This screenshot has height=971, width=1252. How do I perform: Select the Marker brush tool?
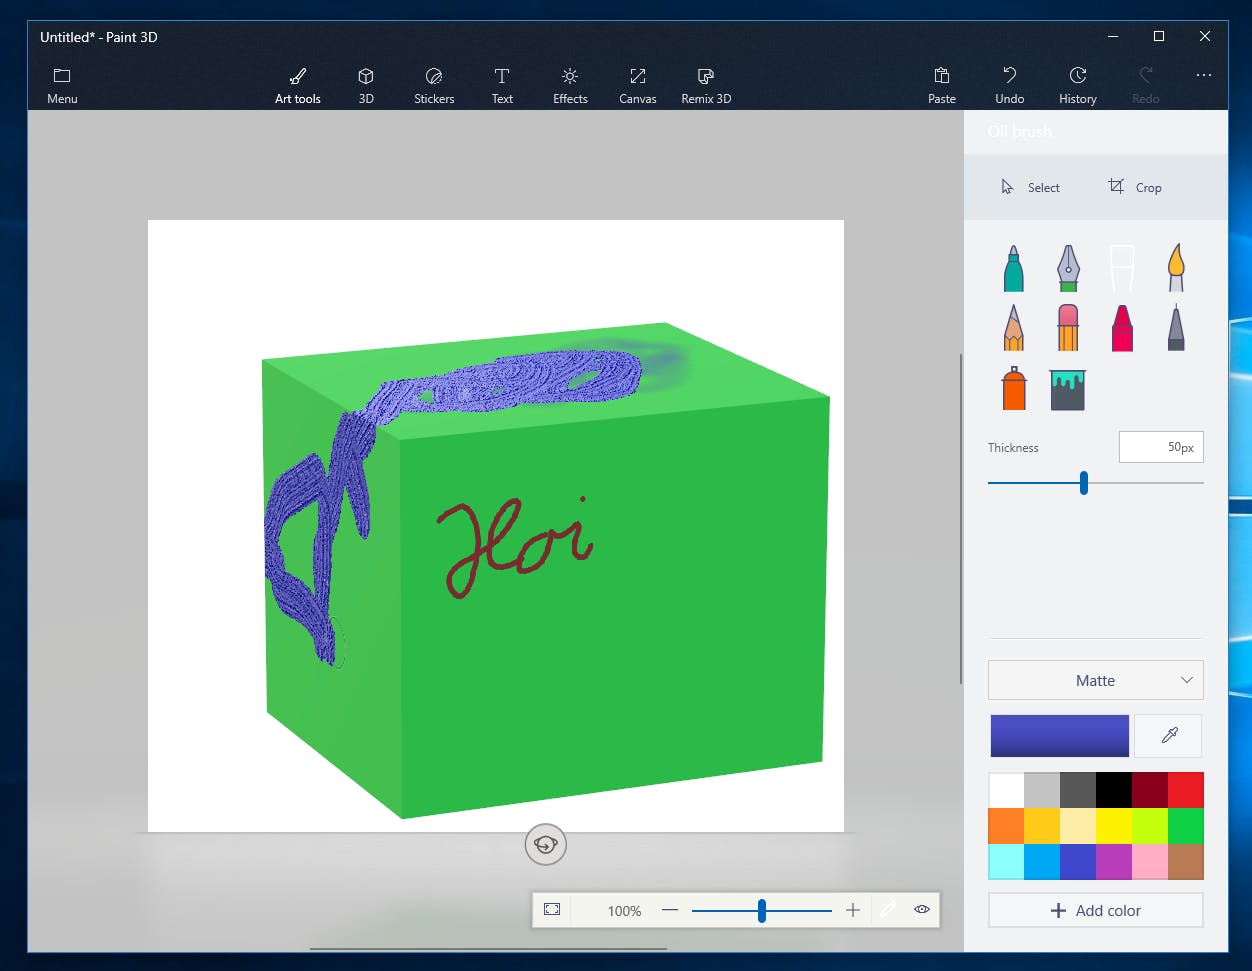point(1013,268)
